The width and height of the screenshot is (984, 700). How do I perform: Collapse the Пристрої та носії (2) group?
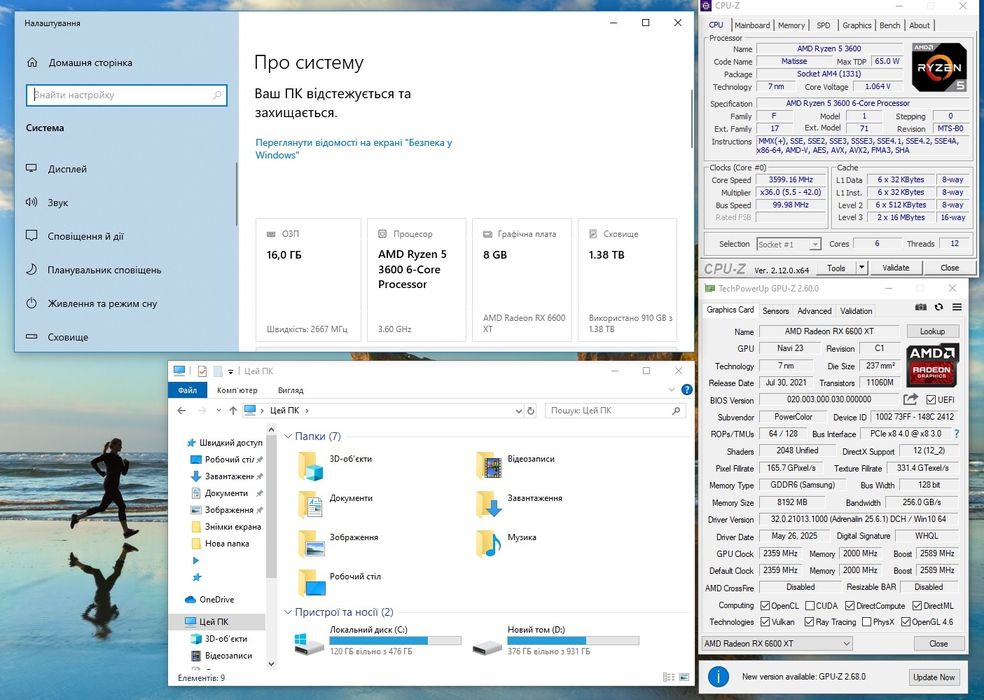(288, 612)
